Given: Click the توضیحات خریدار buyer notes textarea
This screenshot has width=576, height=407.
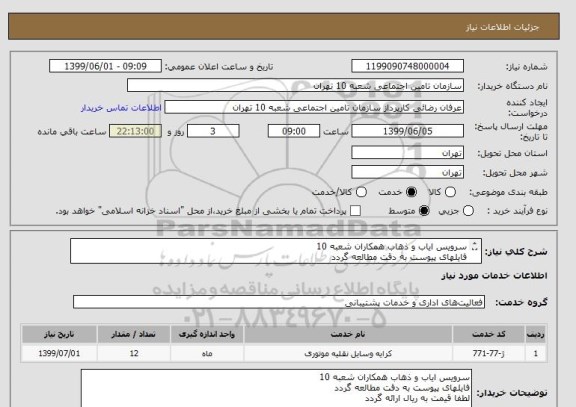Looking at the screenshot, I should (276, 388).
